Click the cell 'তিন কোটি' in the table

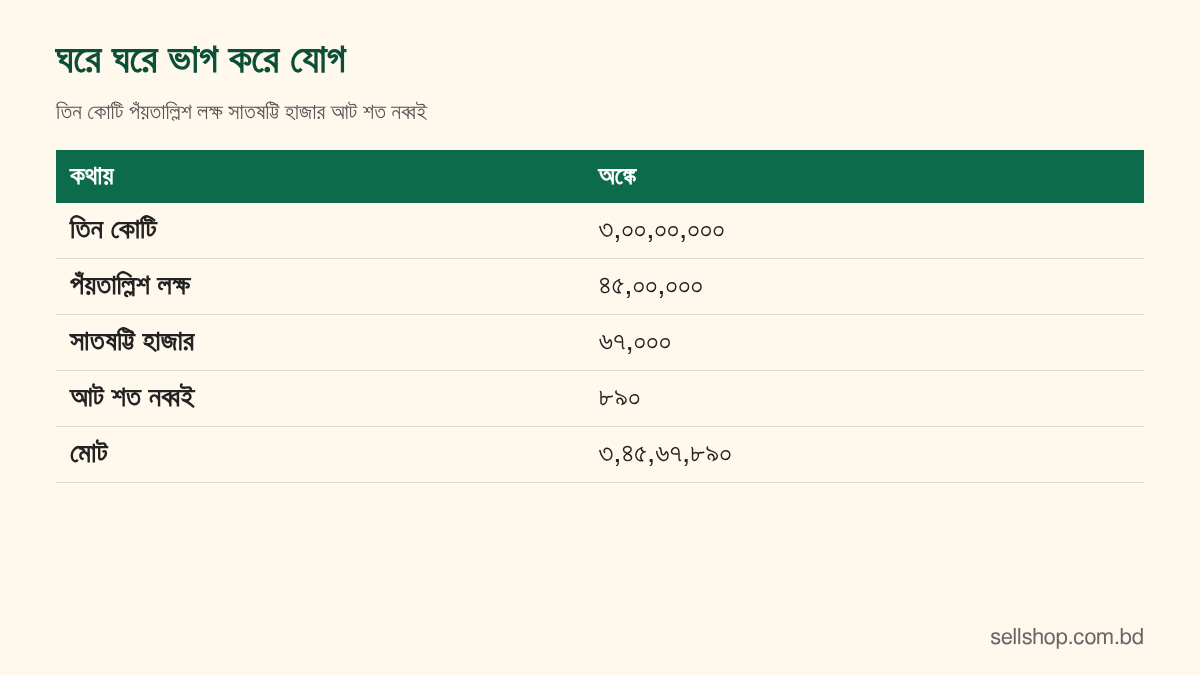[113, 230]
